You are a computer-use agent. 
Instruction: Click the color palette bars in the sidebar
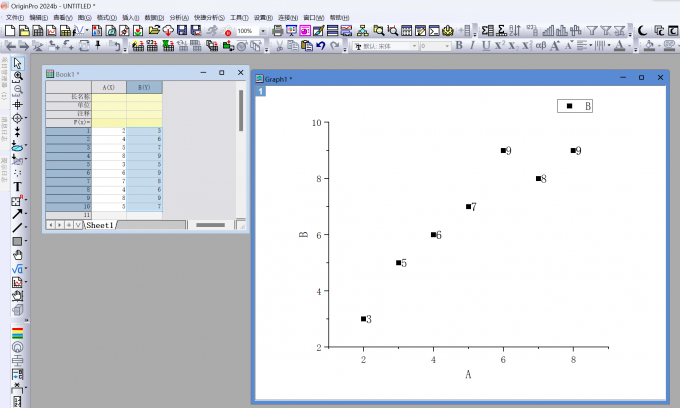17,333
